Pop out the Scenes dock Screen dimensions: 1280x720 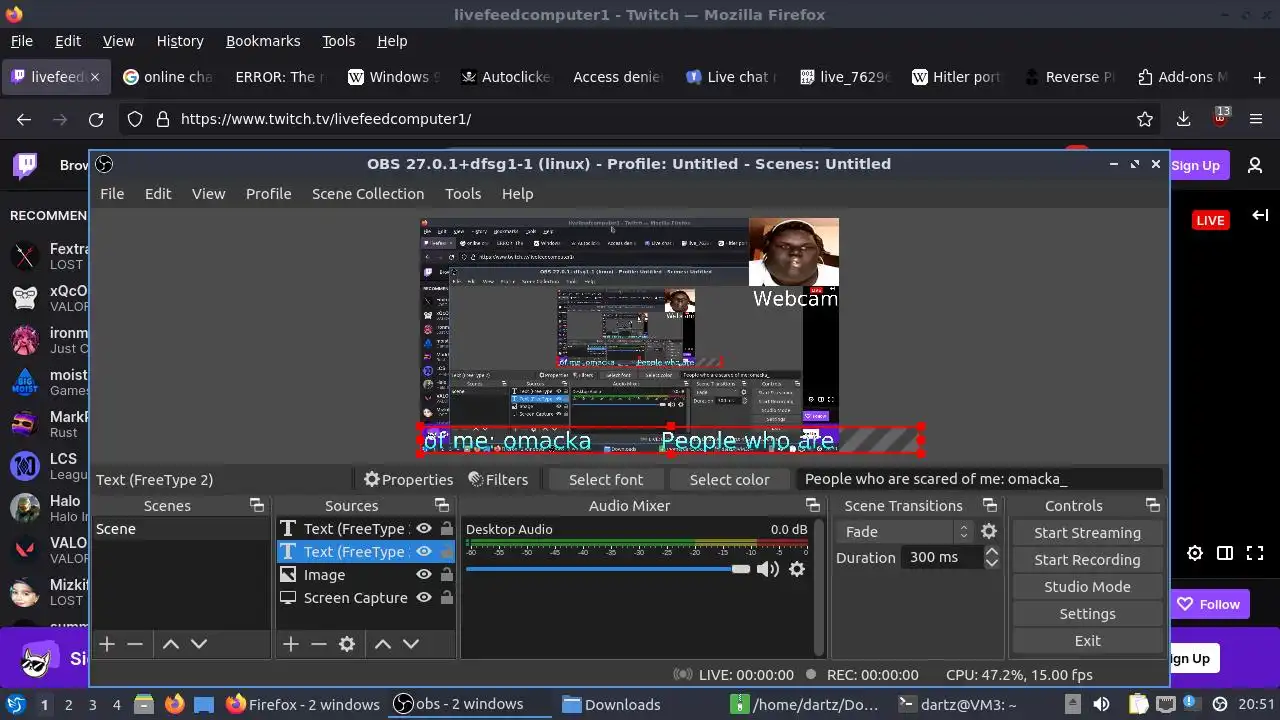point(257,505)
